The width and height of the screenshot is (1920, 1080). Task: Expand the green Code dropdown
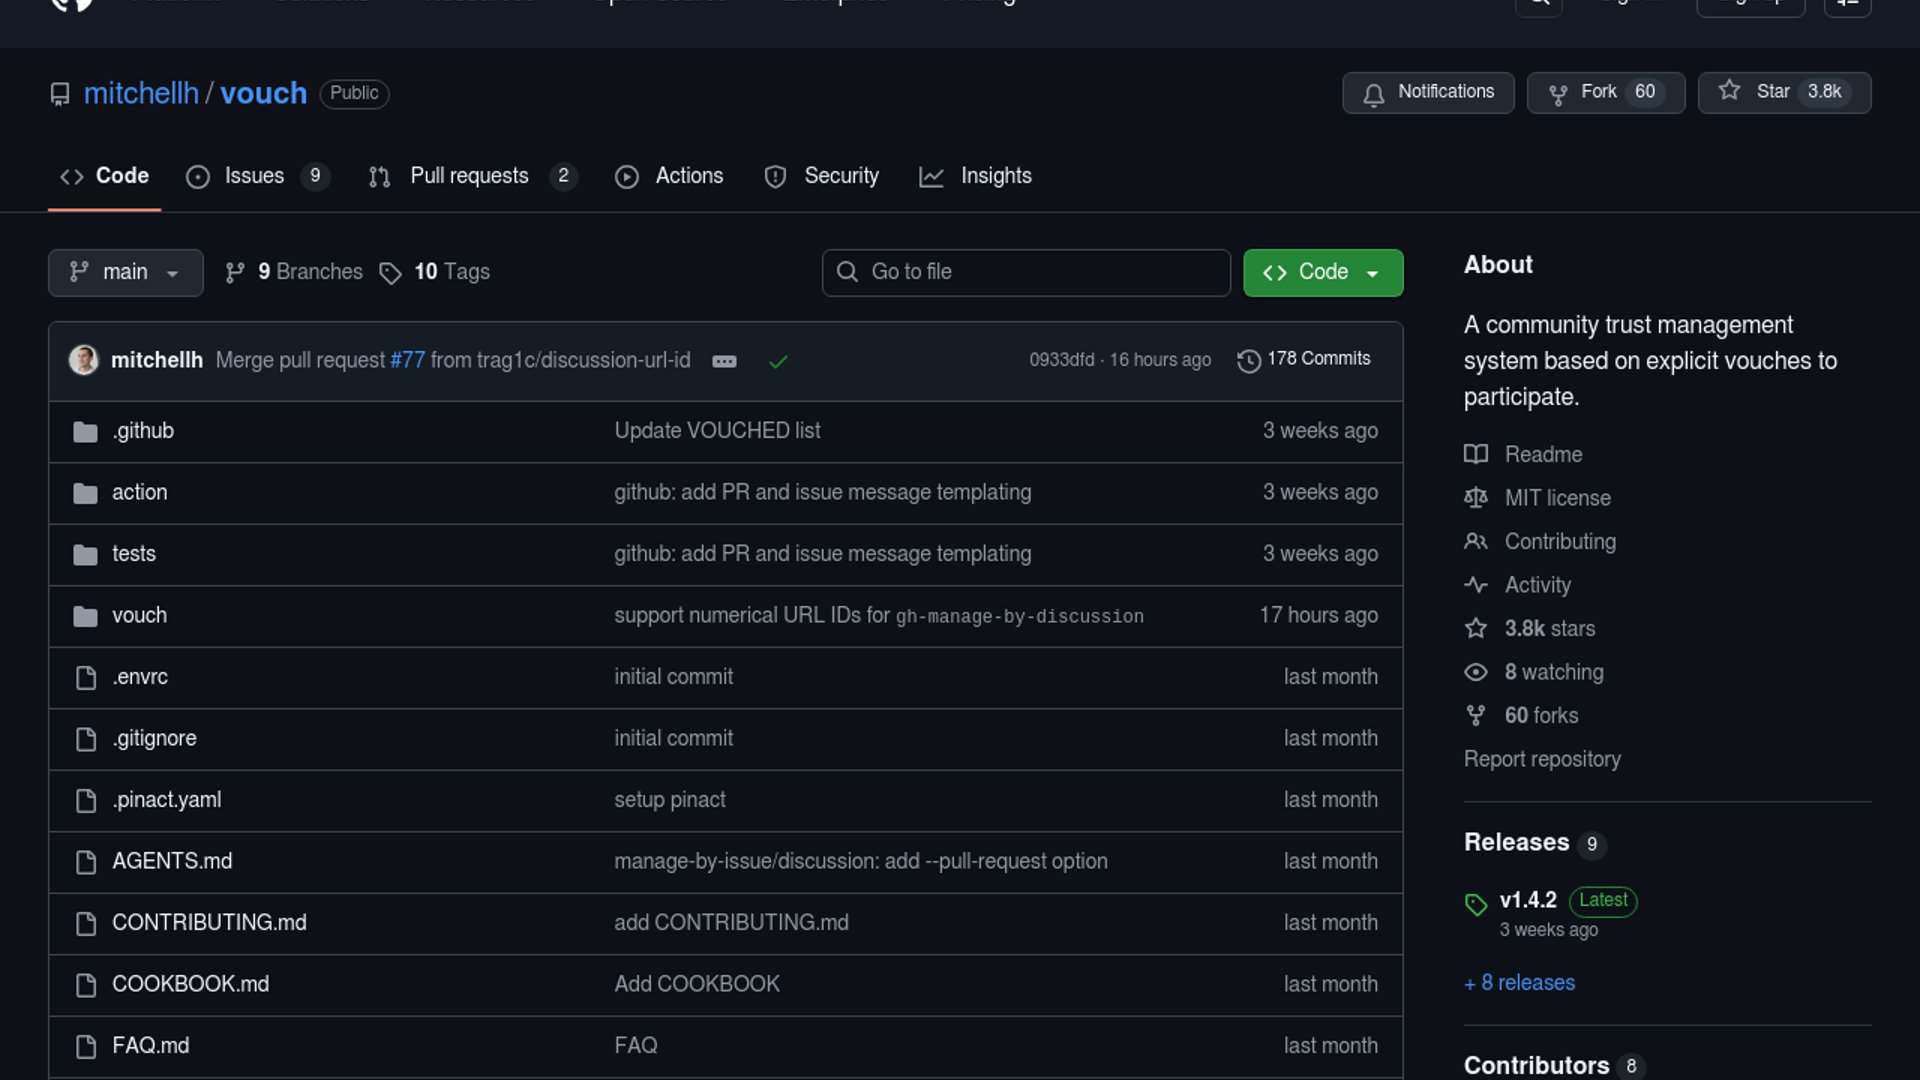coord(1322,273)
